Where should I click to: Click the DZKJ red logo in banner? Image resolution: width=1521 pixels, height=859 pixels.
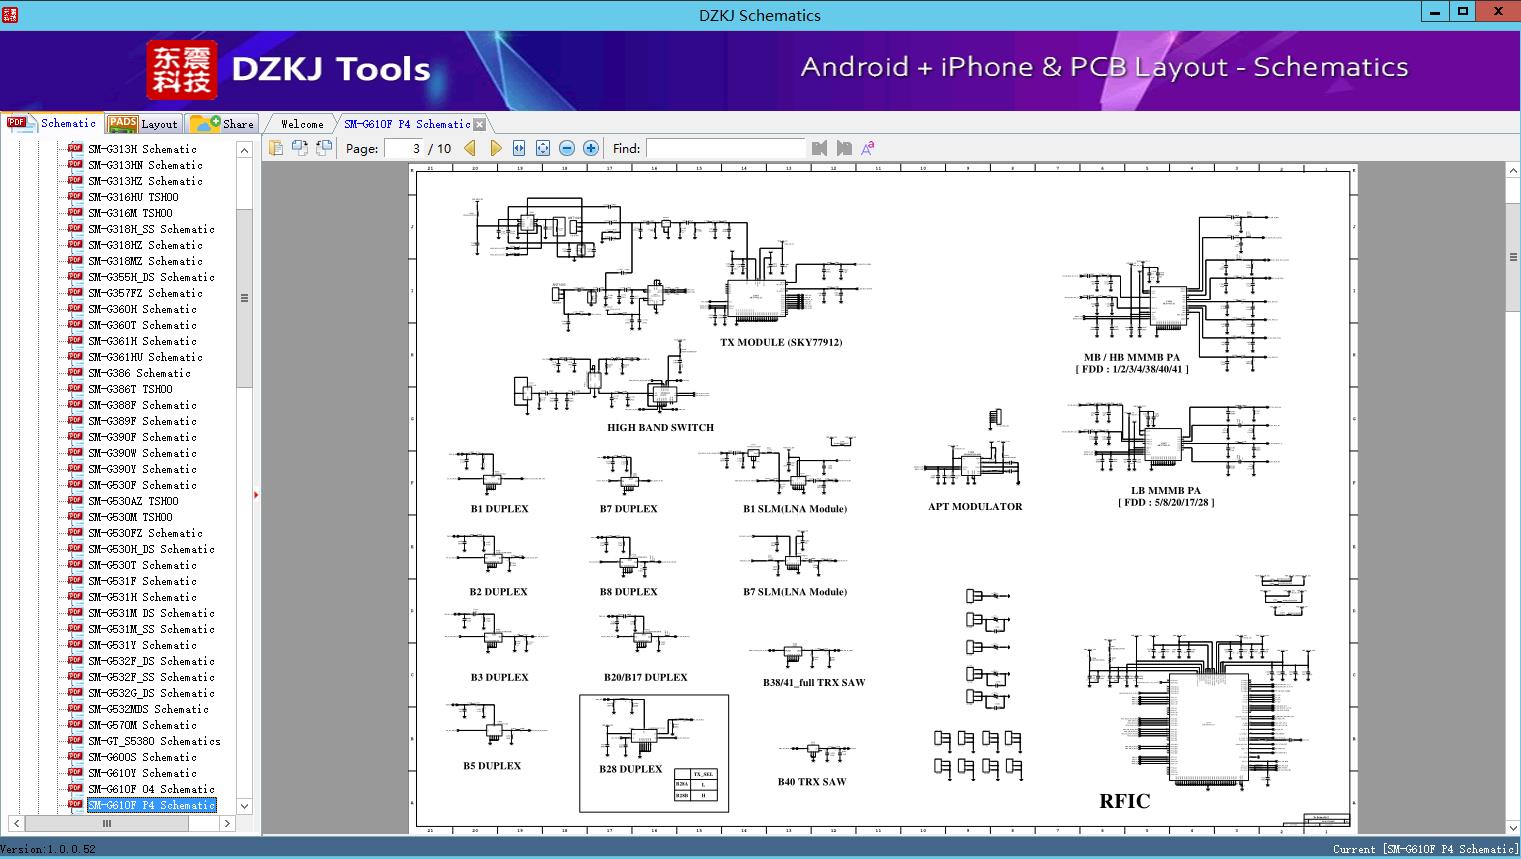click(x=182, y=70)
